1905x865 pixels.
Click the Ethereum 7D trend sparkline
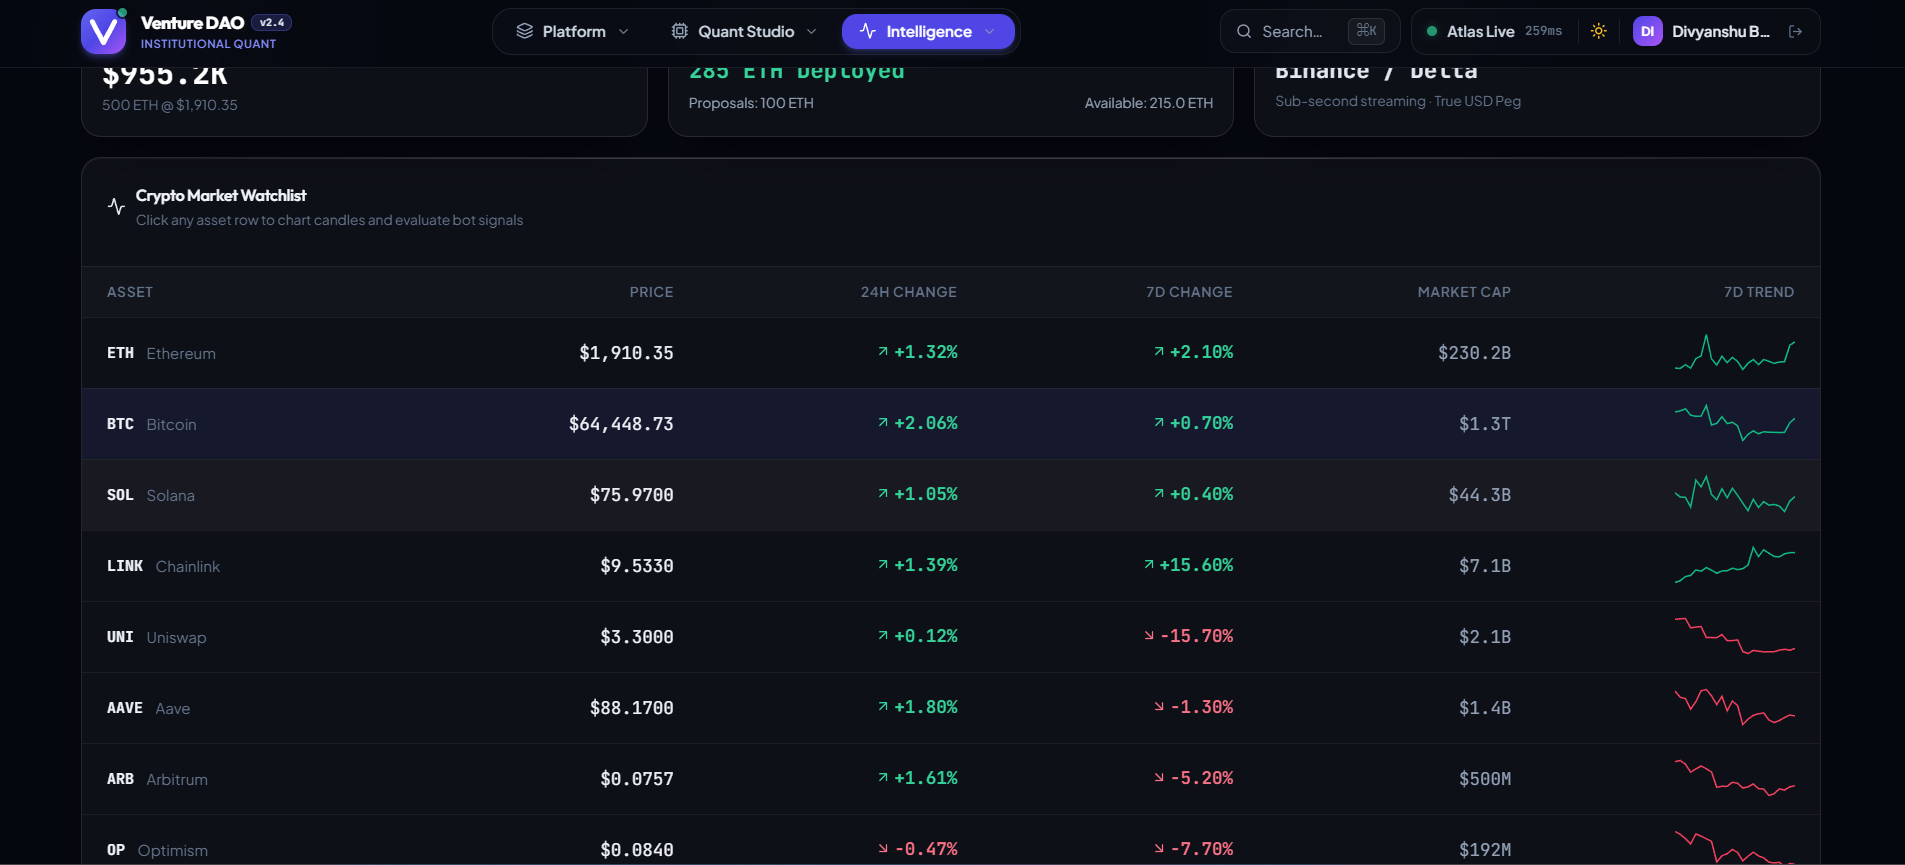pyautogui.click(x=1735, y=353)
